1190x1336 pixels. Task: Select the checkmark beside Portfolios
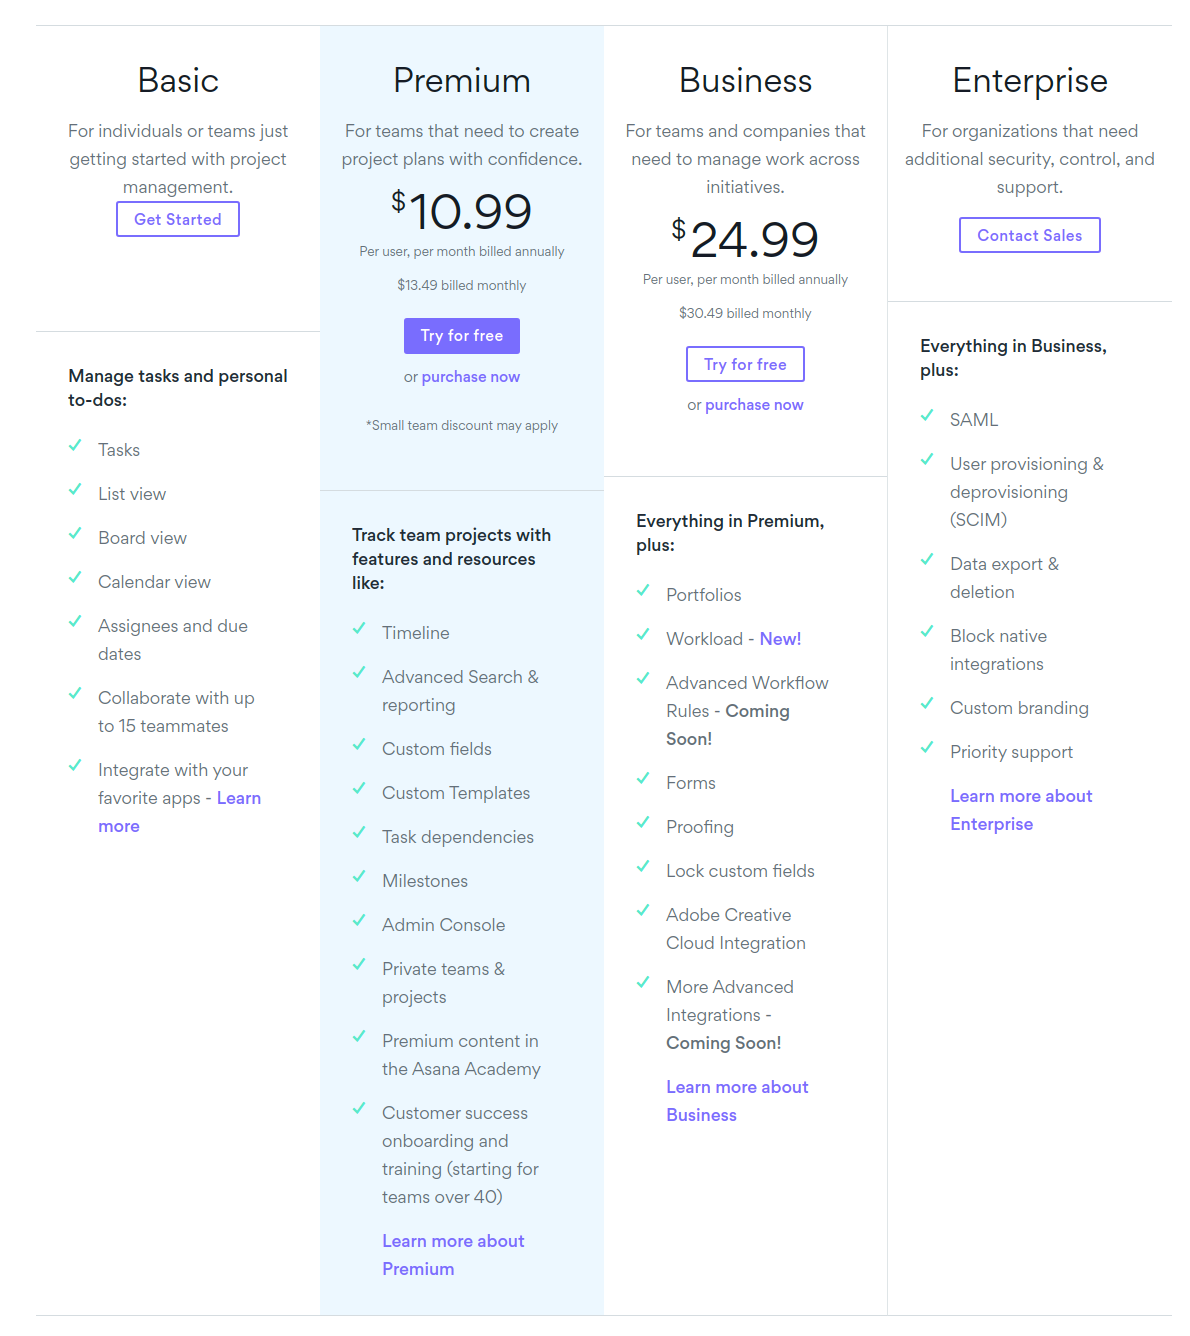click(x=643, y=591)
